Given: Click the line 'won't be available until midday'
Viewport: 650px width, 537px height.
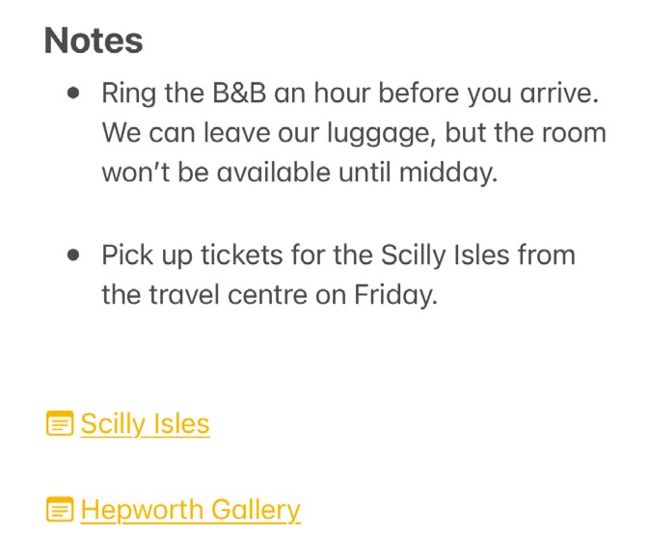Looking at the screenshot, I should click(x=299, y=172).
